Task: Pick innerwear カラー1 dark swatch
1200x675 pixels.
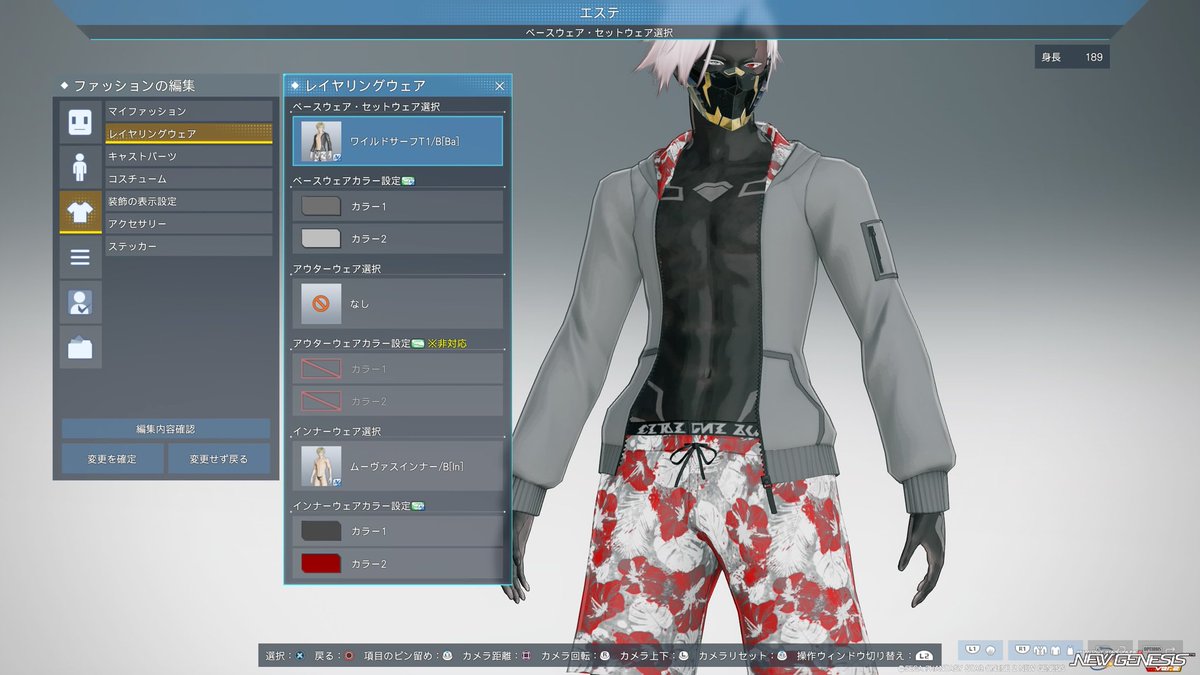Action: coord(321,531)
